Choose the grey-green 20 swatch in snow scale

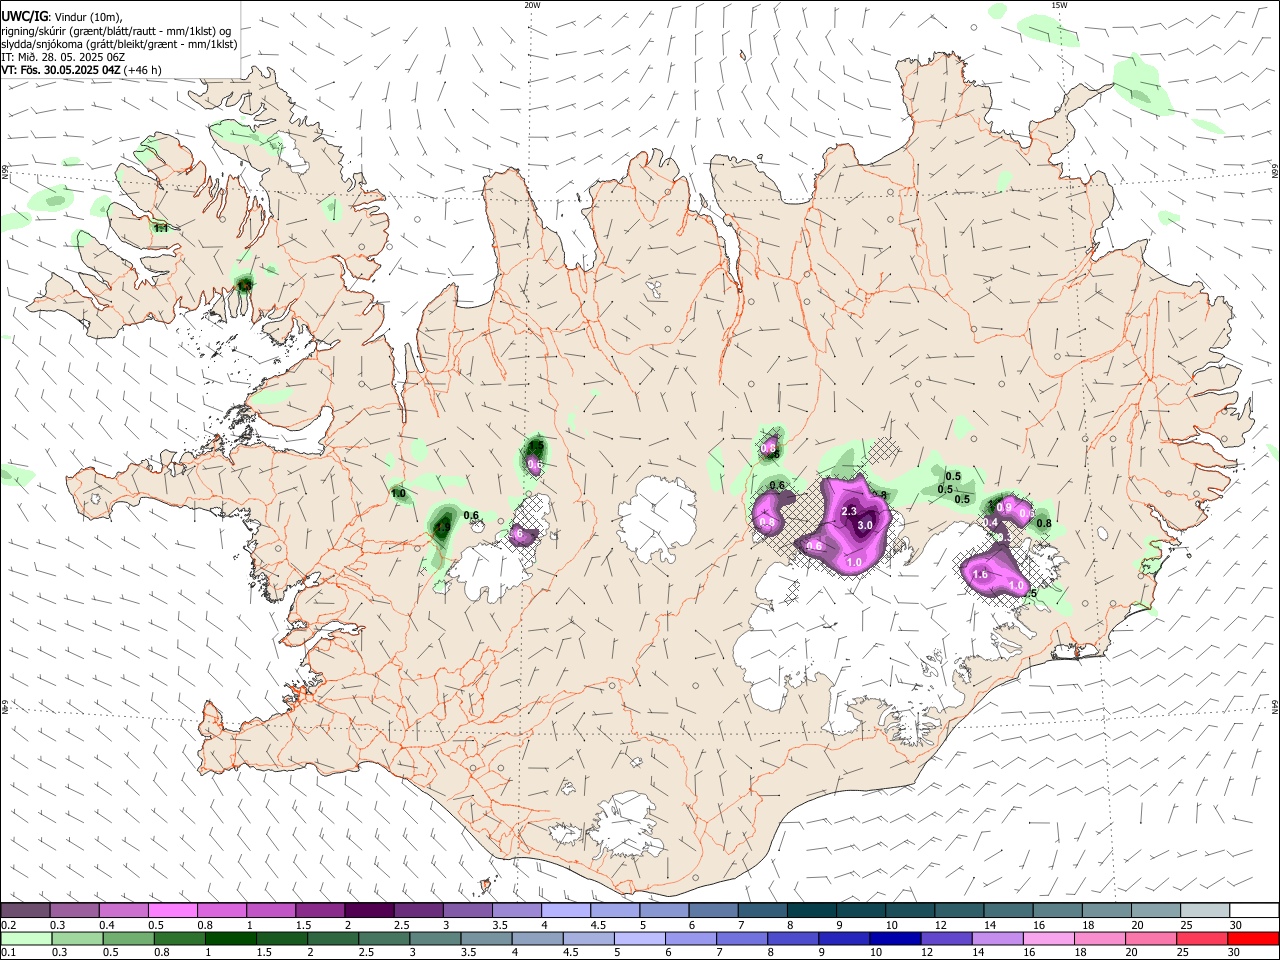pos(1156,910)
